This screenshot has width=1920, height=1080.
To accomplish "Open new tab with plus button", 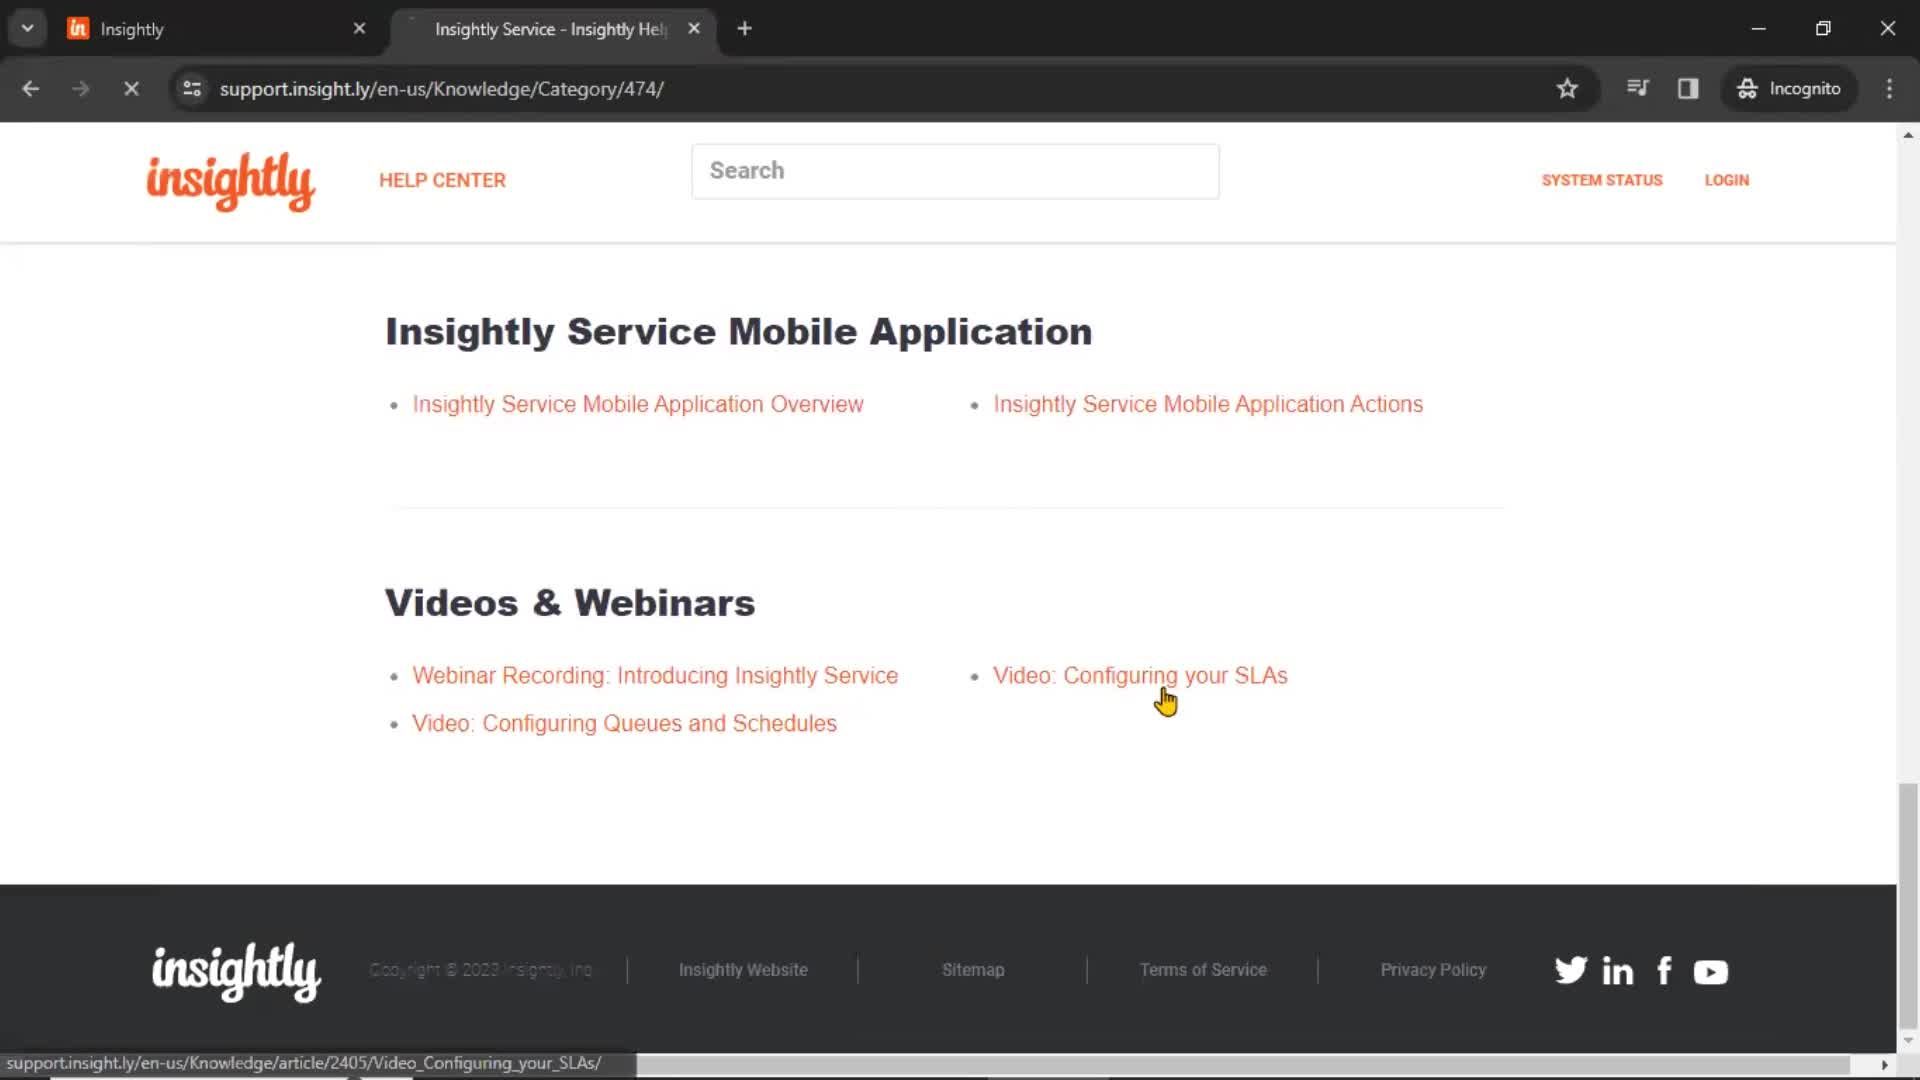I will 744,29.
